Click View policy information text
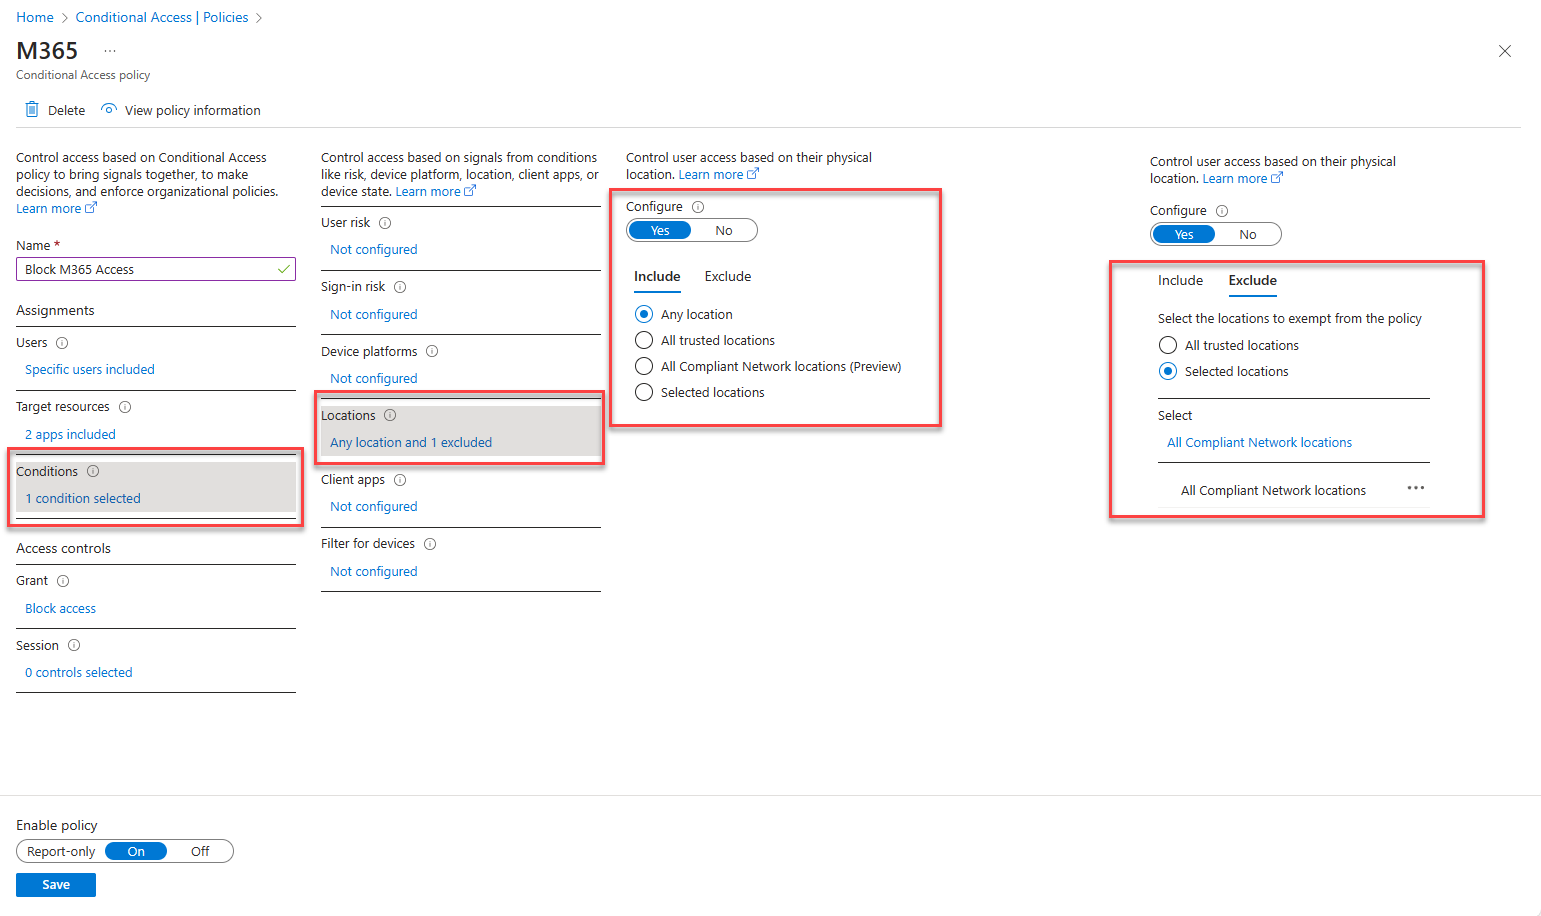1541x916 pixels. tap(193, 111)
